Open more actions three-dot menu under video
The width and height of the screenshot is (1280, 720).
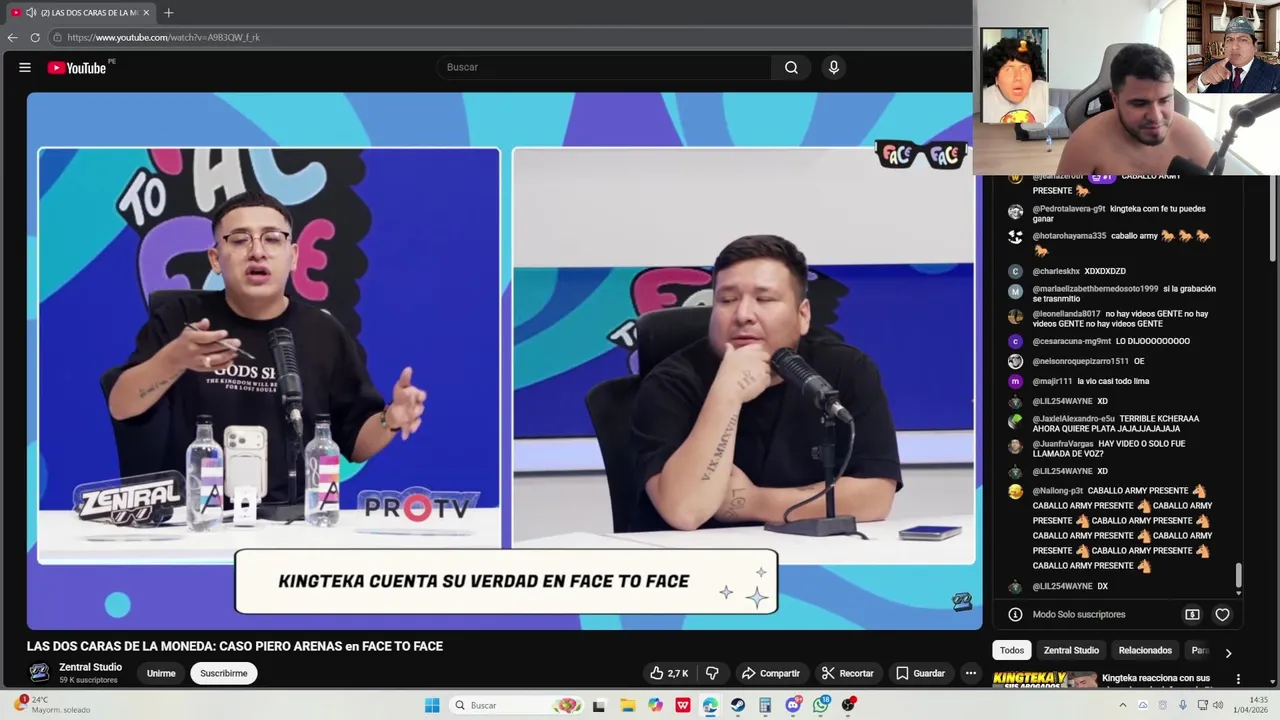coord(970,673)
